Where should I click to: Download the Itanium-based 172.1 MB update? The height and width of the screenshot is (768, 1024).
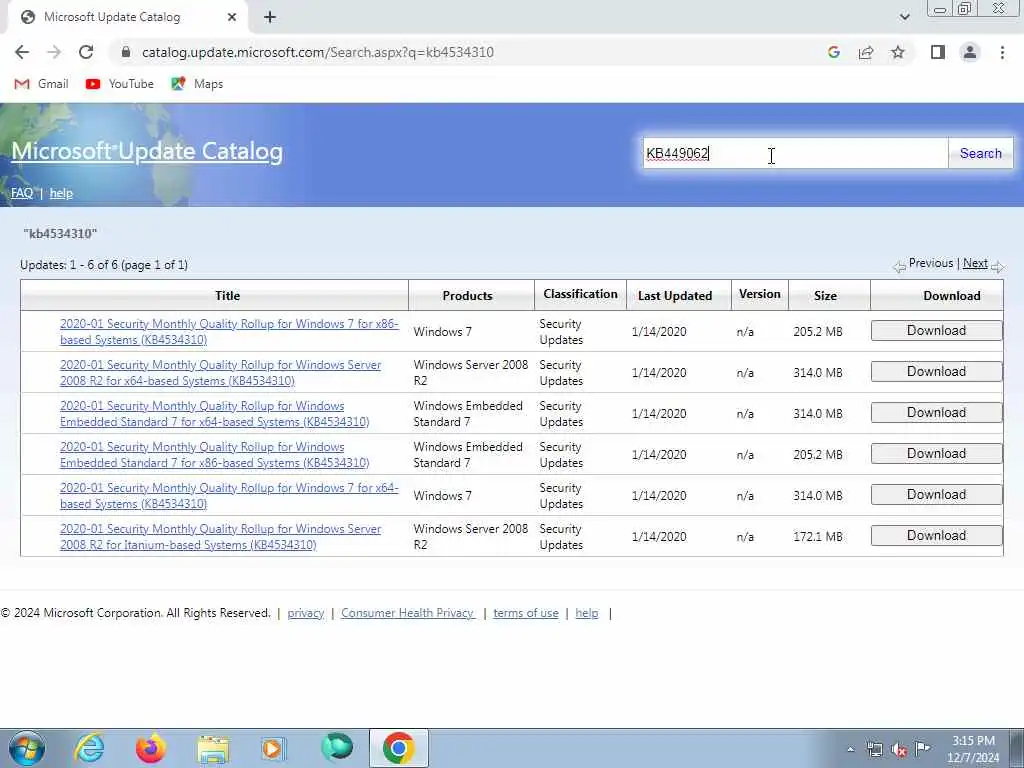click(x=936, y=536)
